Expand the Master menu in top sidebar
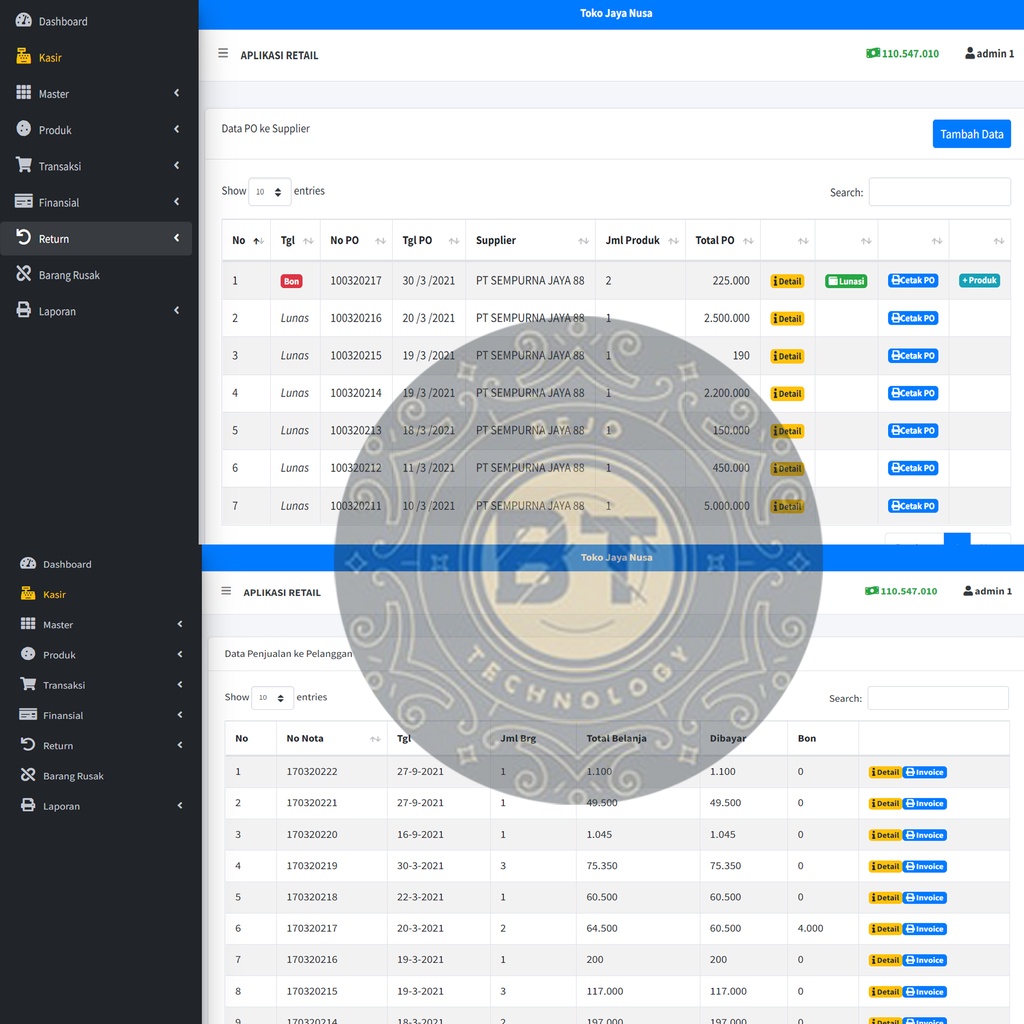The width and height of the screenshot is (1024, 1024). pyautogui.click(x=96, y=93)
